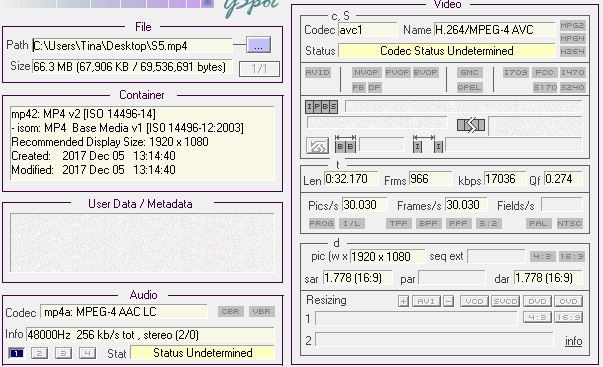Click the SVCD resizing preset button
This screenshot has height=367, width=603.
click(506, 301)
